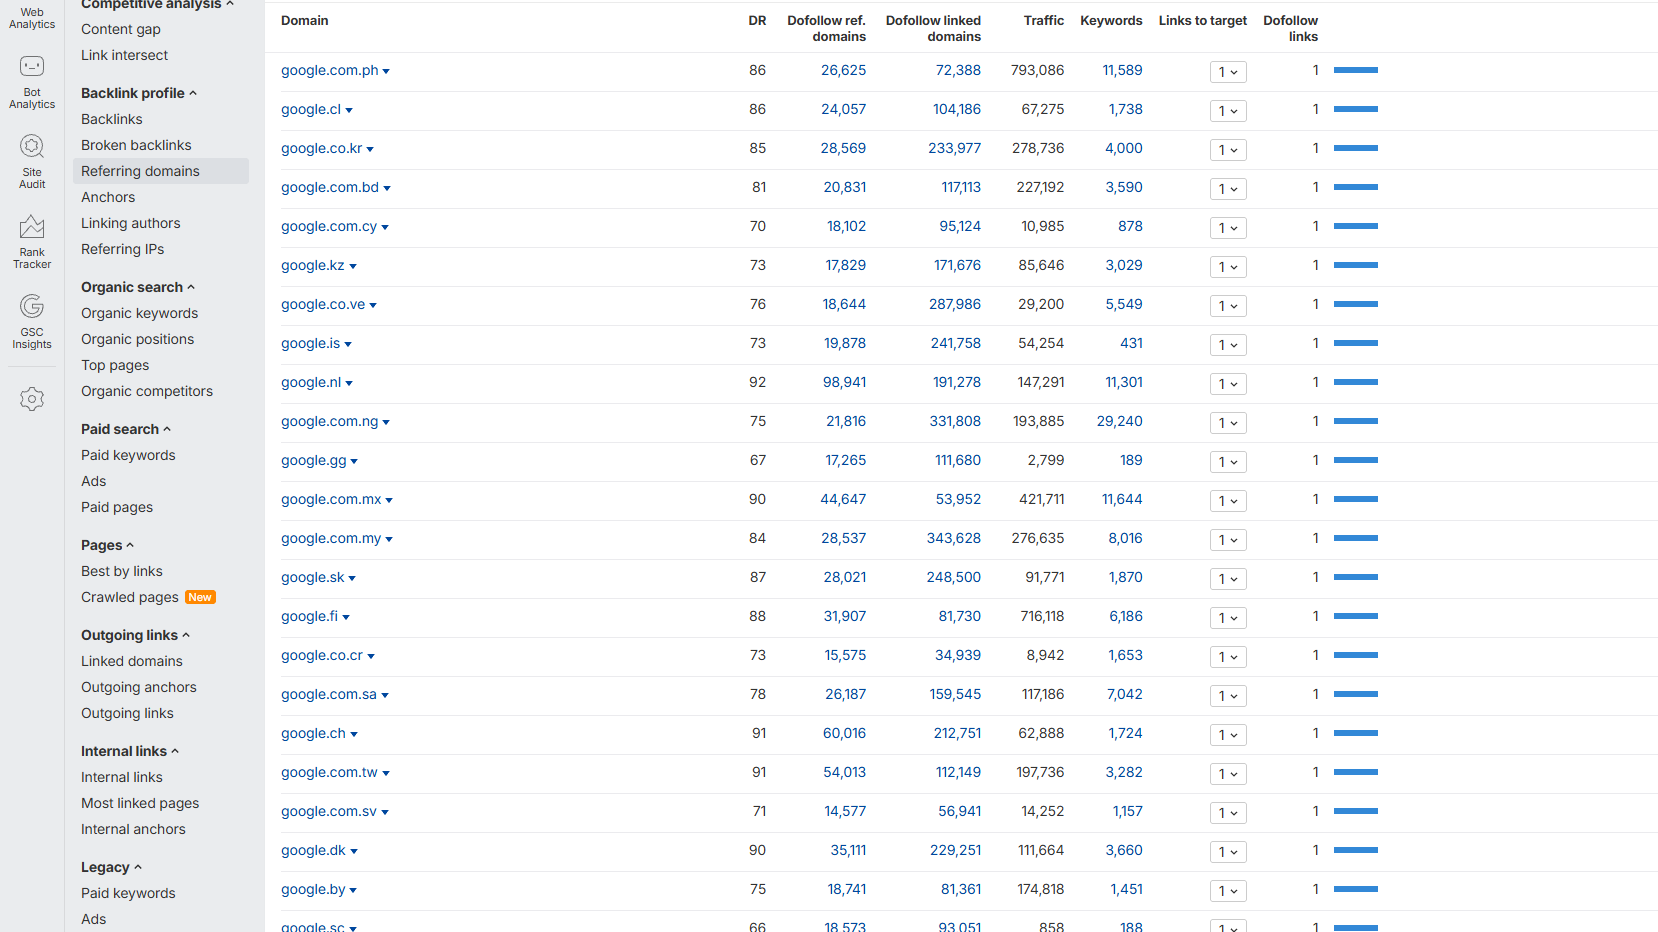Screen dimensions: 1658x932
Task: Open 11,644 keywords for google.com.mx
Action: click(1122, 499)
